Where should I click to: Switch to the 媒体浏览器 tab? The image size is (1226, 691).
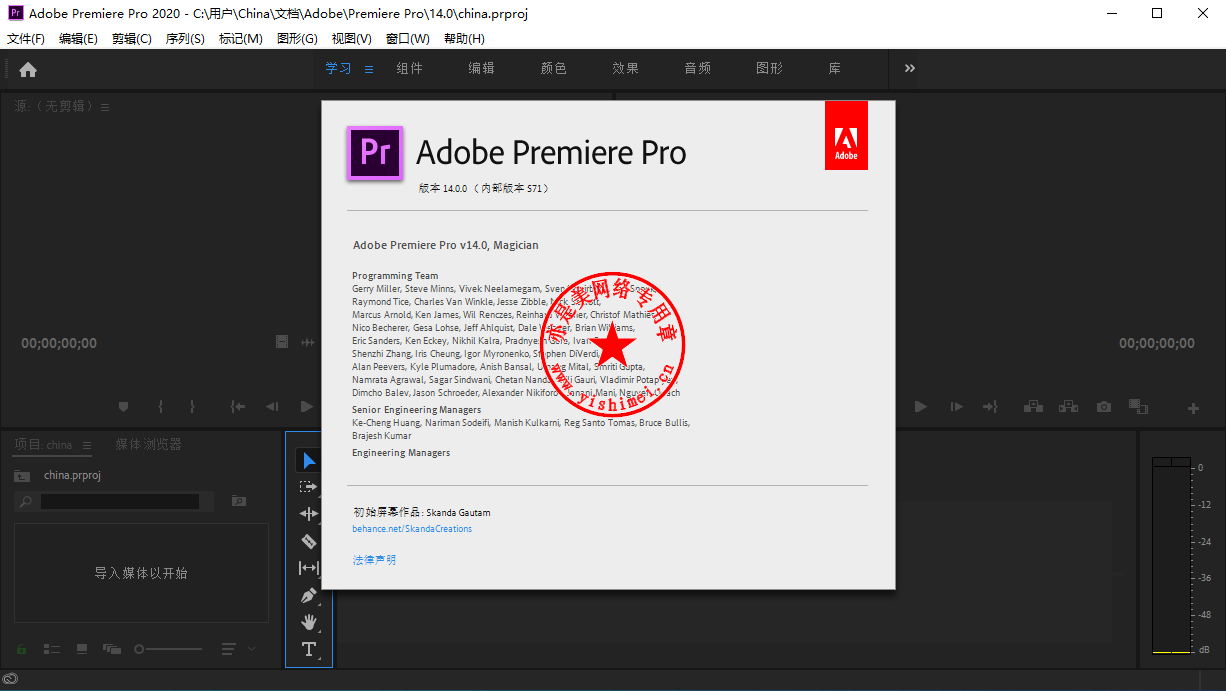point(148,444)
